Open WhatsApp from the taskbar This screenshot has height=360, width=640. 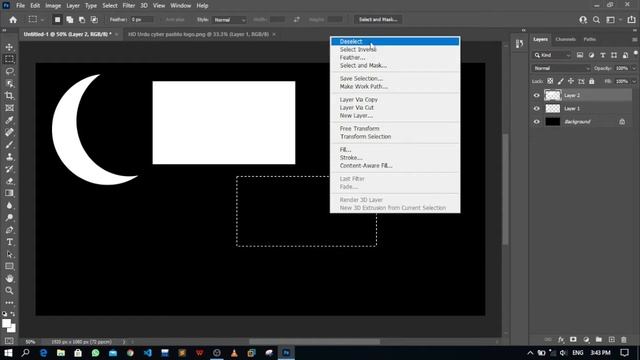coord(96,353)
